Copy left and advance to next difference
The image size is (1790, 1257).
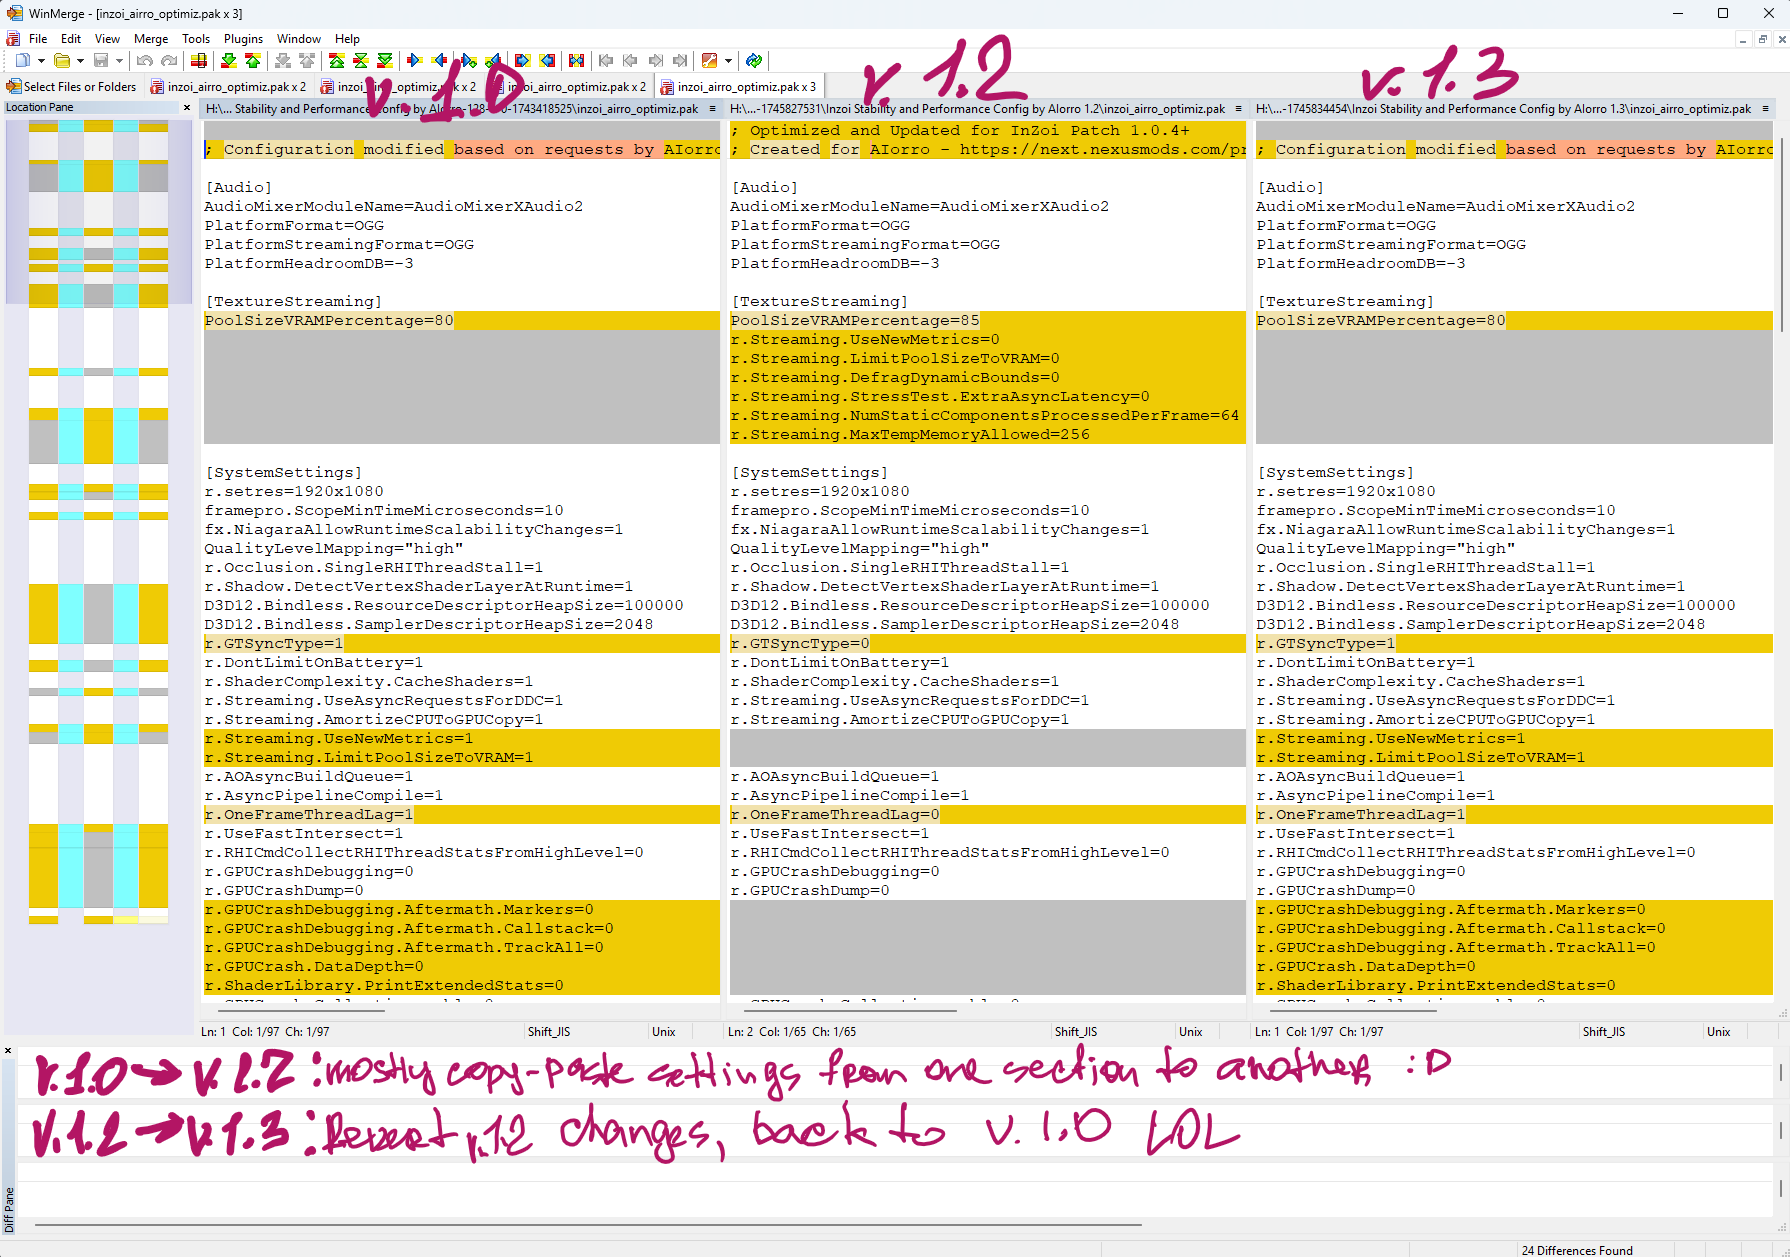click(x=492, y=61)
